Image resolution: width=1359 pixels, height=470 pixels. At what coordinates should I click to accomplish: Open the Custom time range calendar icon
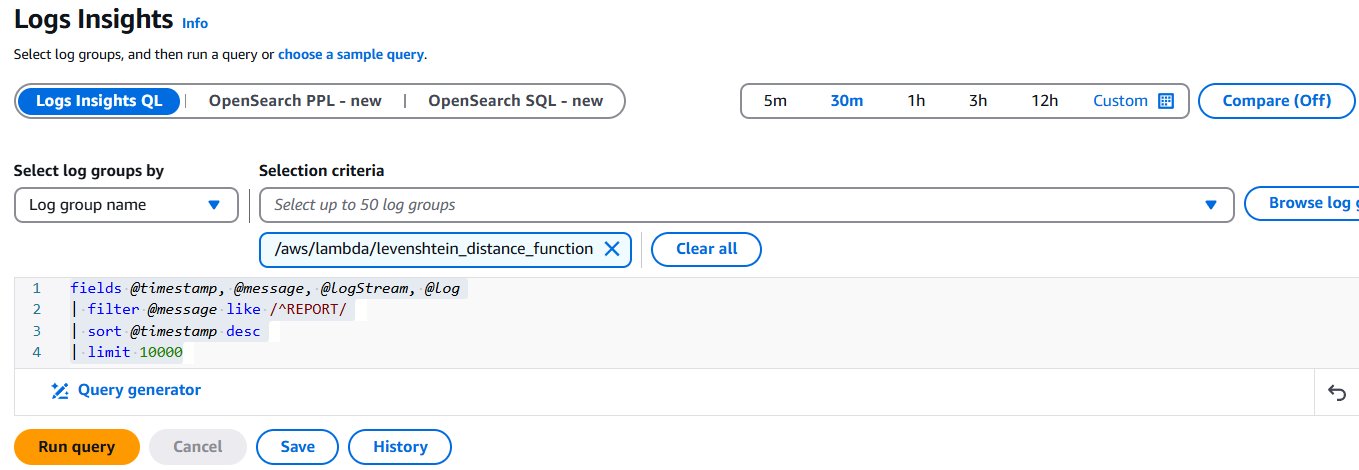coord(1165,101)
